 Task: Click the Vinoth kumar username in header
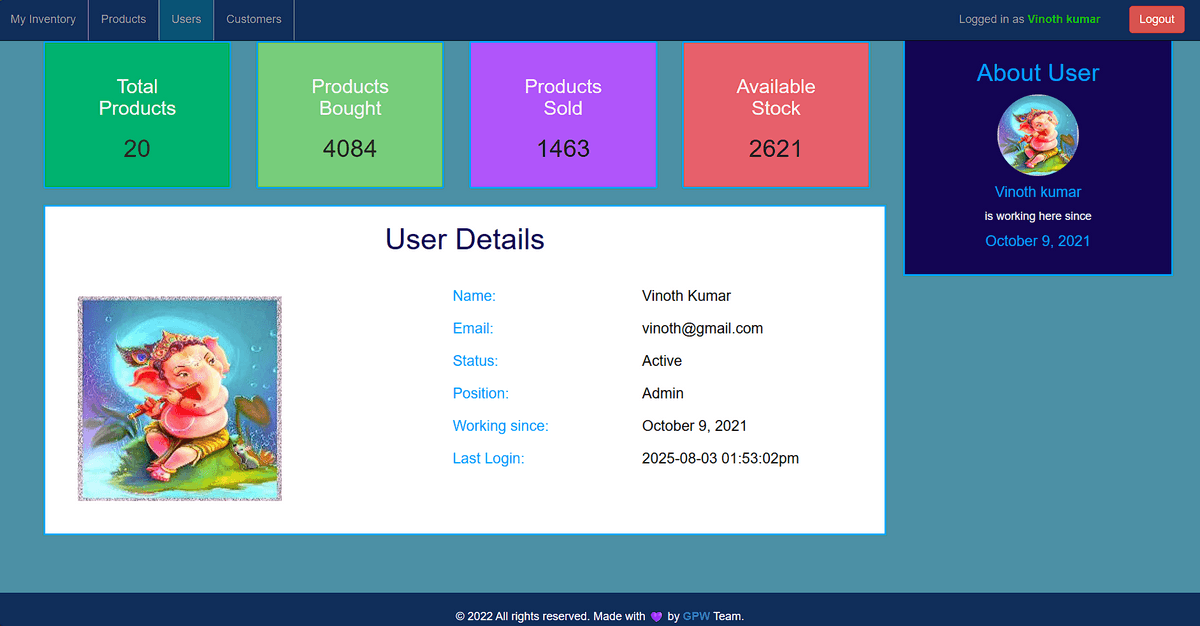click(x=1063, y=19)
